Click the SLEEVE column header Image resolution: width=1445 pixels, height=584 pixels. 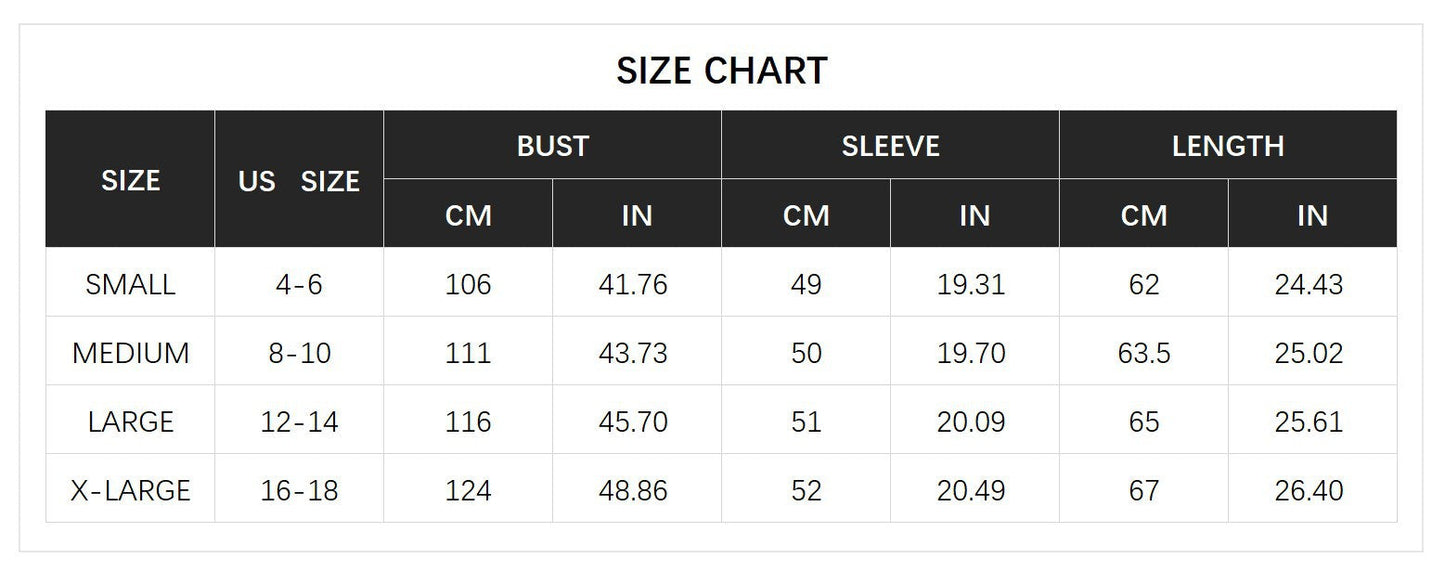[x=890, y=146]
